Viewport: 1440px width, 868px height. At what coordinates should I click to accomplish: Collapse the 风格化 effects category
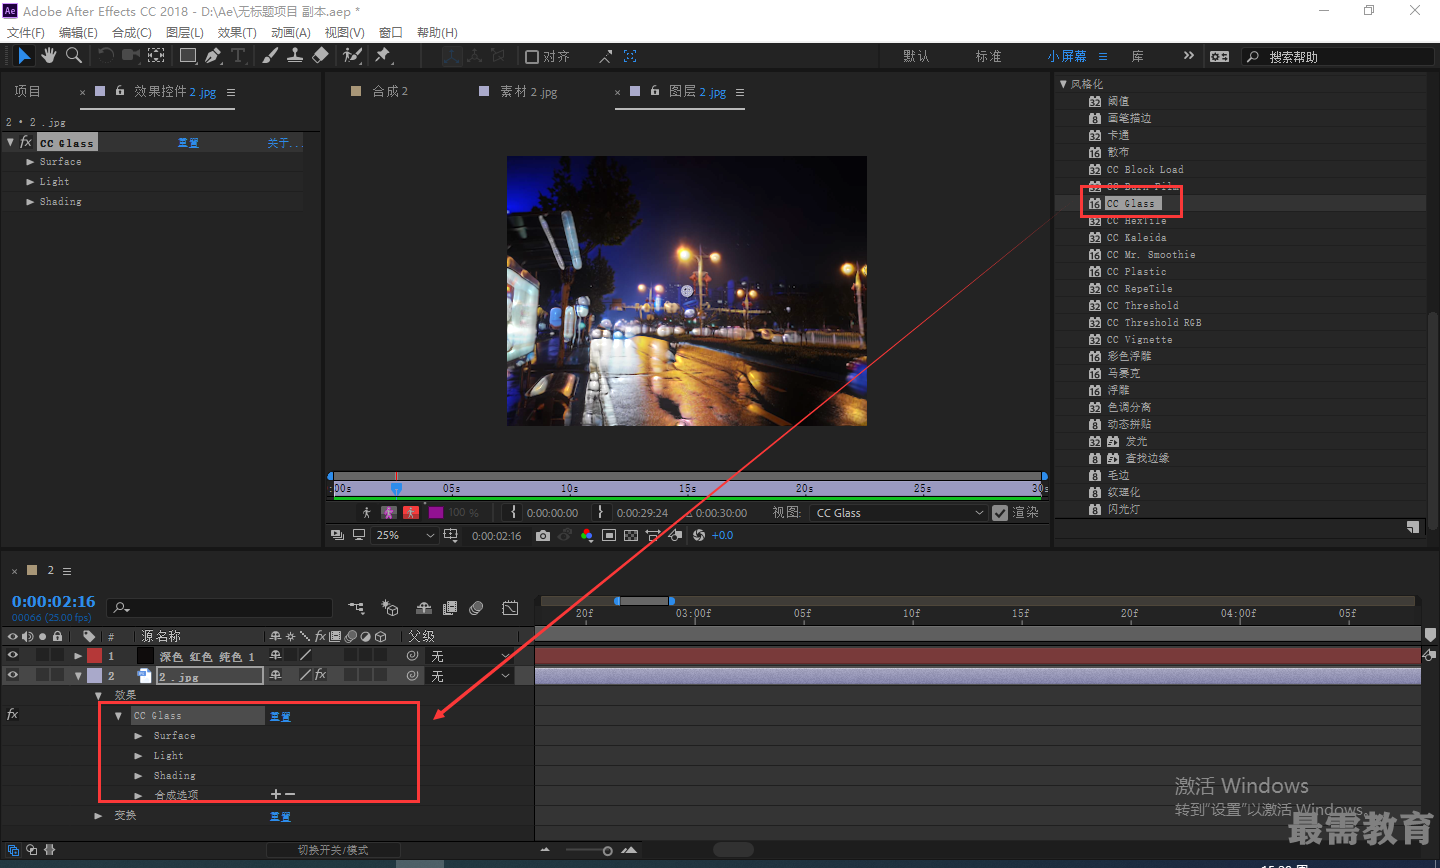point(1063,84)
